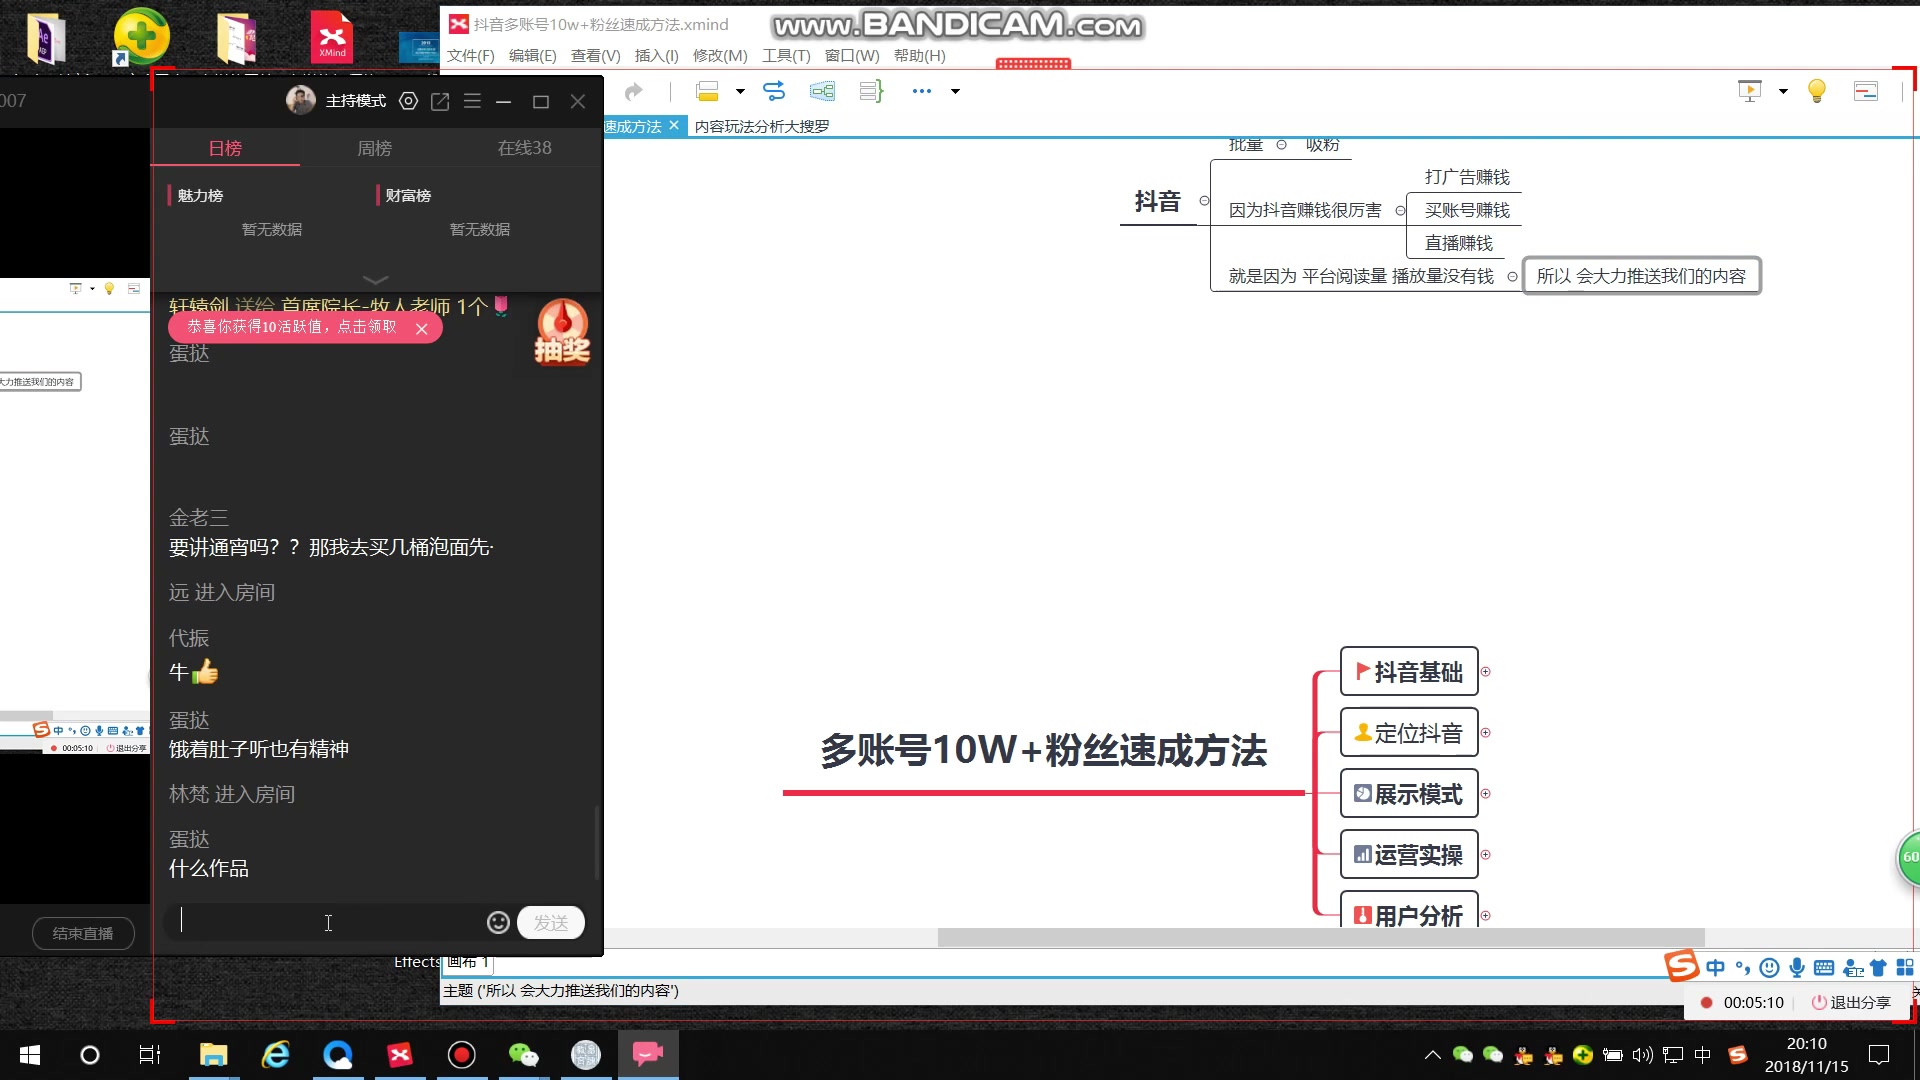The image size is (1920, 1080).
Task: Dismiss the 恭喜你获得10活跃值 notification
Action: 422,328
